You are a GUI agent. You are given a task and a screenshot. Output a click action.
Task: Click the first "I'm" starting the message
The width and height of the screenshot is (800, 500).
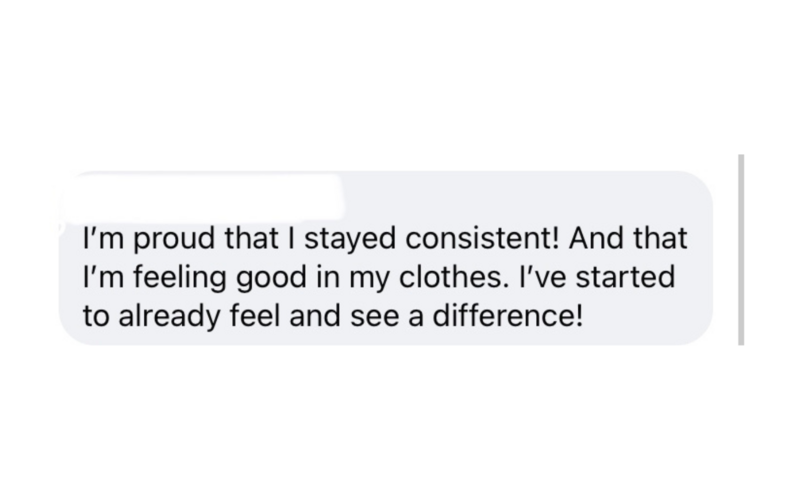[x=104, y=238]
